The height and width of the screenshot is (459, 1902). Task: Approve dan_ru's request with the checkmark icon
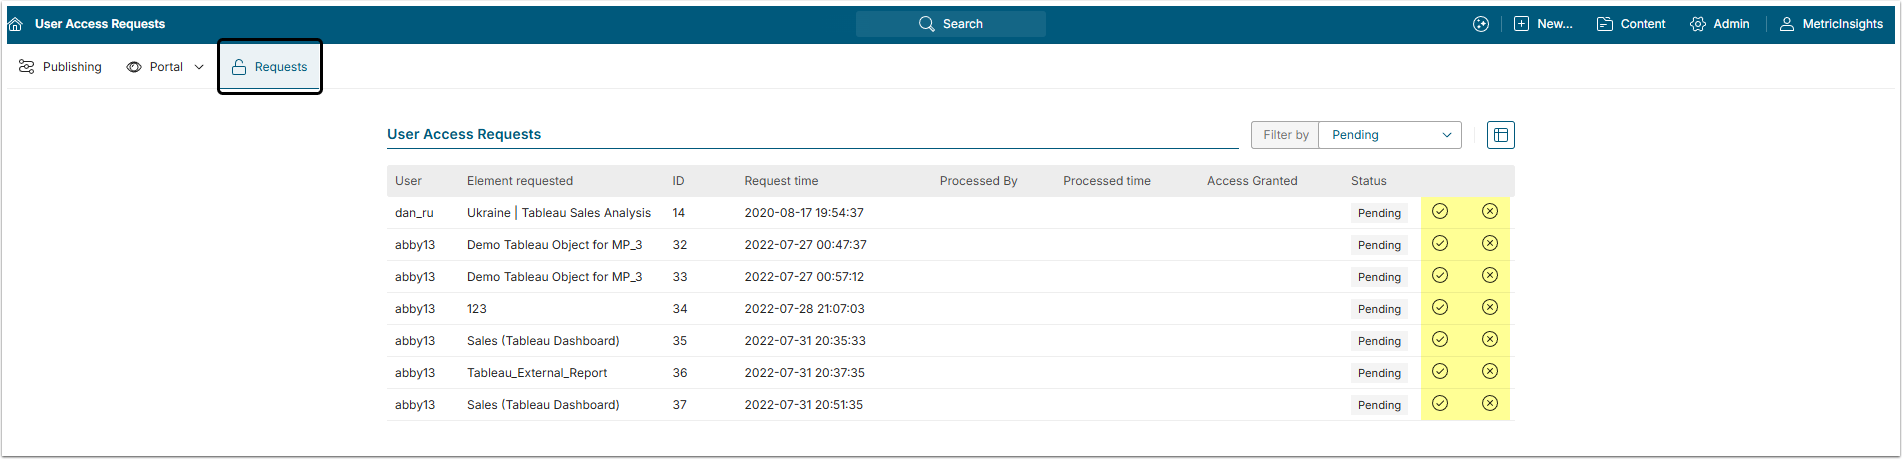coord(1440,211)
